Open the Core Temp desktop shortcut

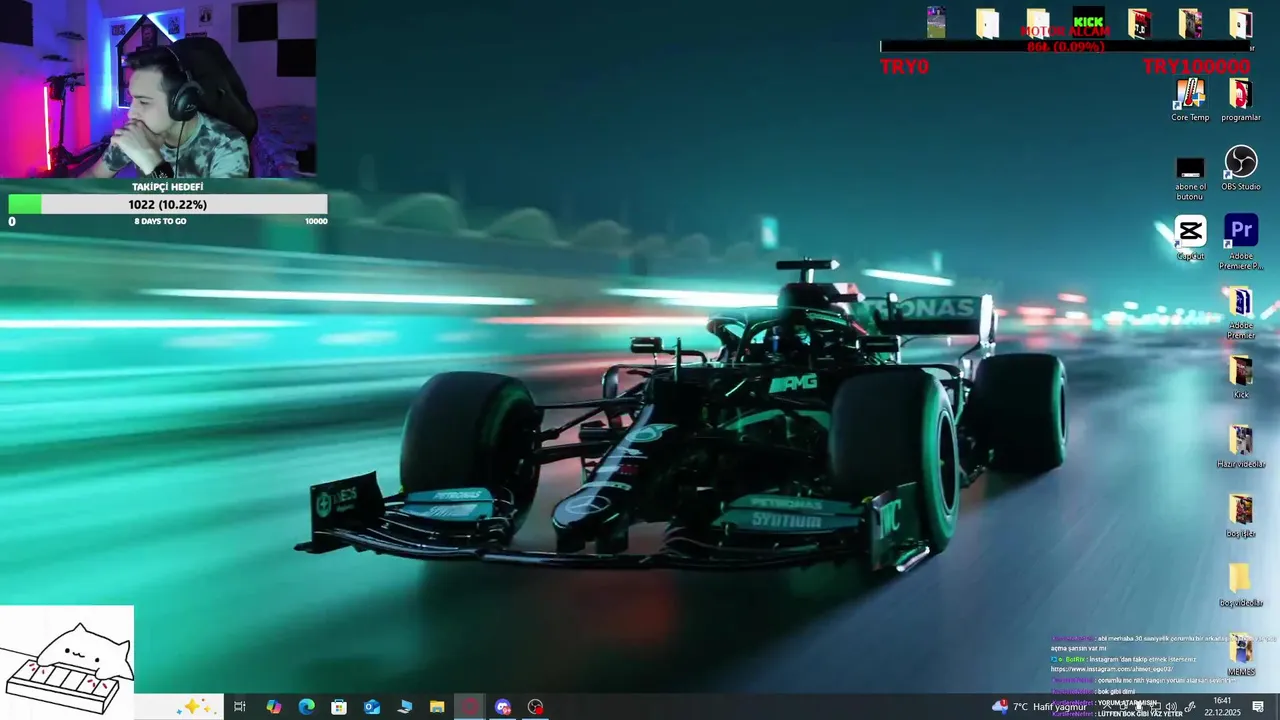tap(1190, 98)
